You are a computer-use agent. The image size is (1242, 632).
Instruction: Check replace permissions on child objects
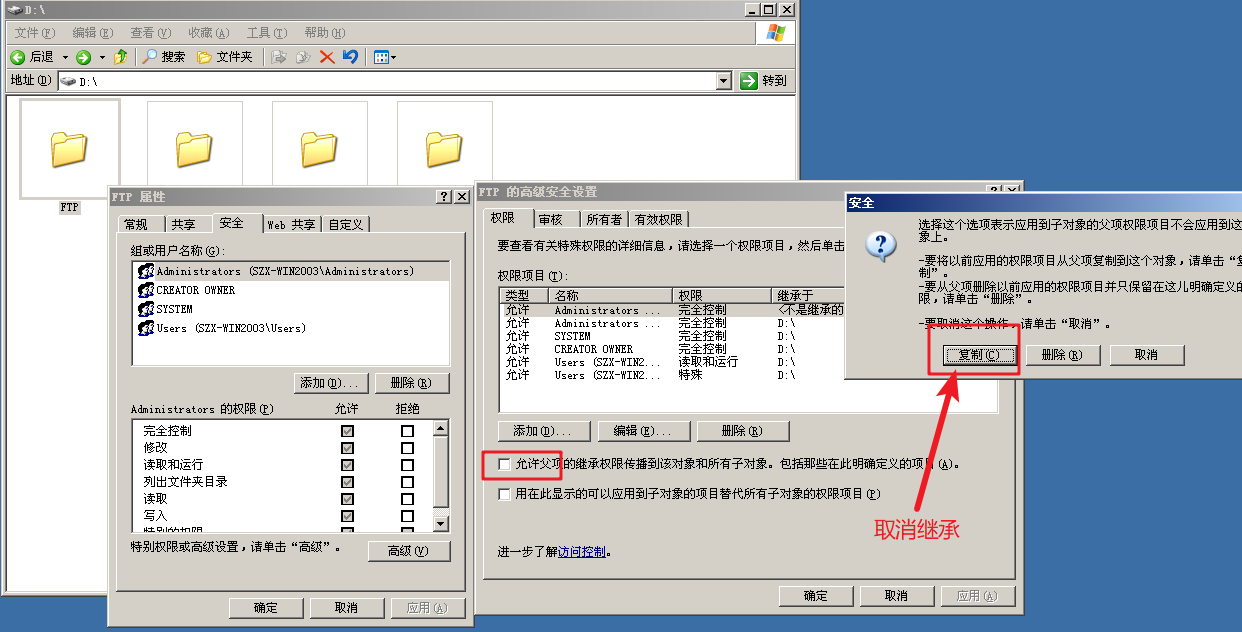coord(506,494)
